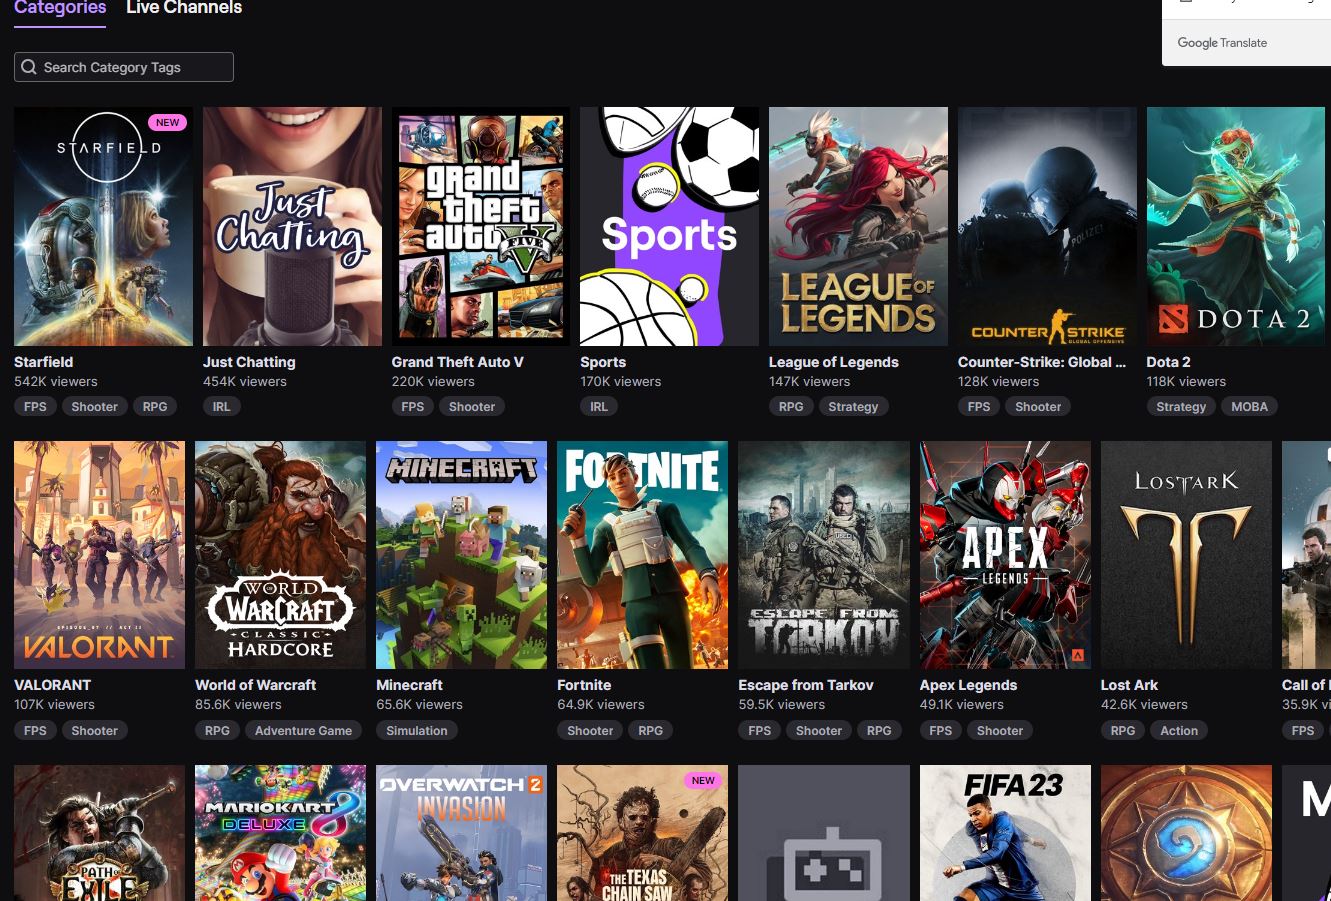The width and height of the screenshot is (1331, 901).
Task: Open the Counter-Strike cover art
Action: coord(1047,226)
